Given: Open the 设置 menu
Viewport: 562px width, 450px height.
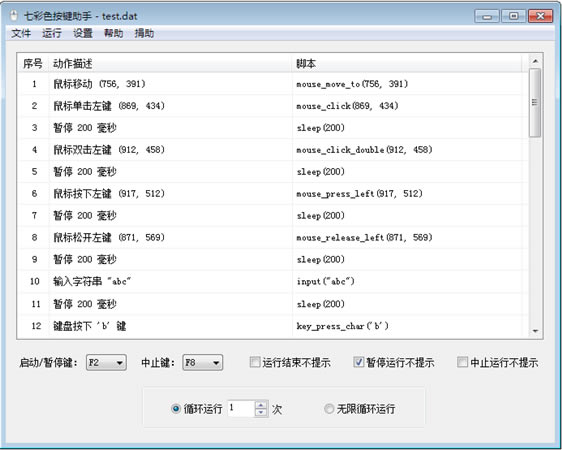Looking at the screenshot, I should pyautogui.click(x=83, y=33).
